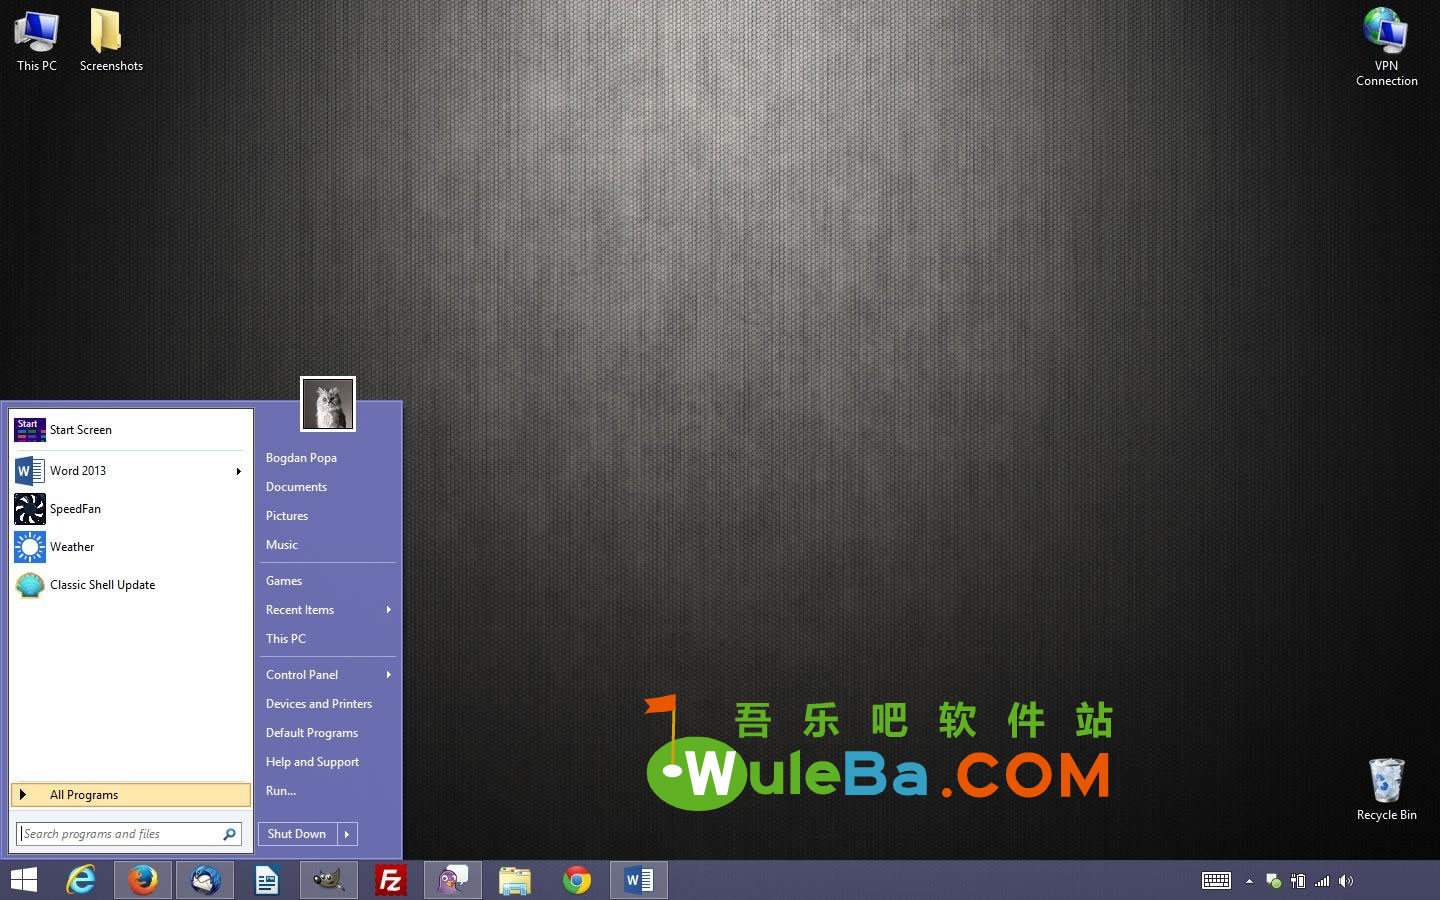Image resolution: width=1440 pixels, height=900 pixels.
Task: Switch to GIMP on the taskbar
Action: coord(329,880)
